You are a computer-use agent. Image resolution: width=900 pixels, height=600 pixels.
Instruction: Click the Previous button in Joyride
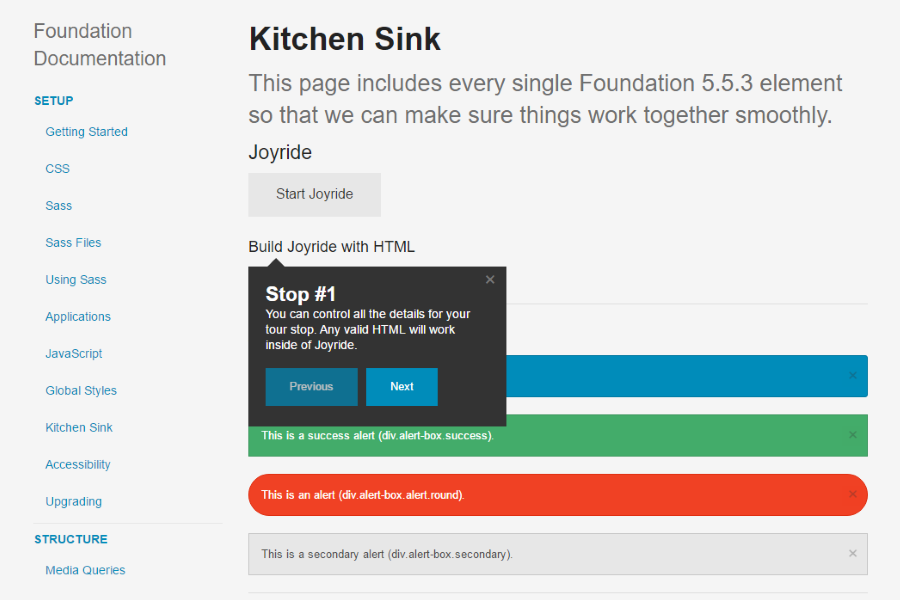311,387
